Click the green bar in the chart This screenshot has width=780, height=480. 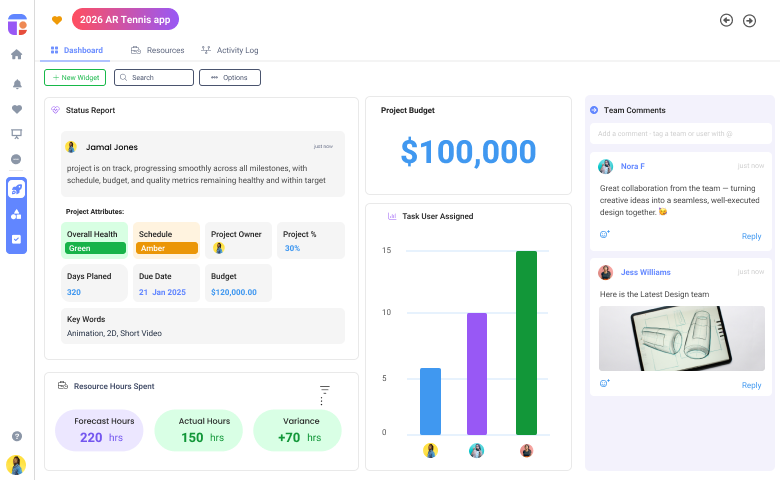[x=526, y=342]
